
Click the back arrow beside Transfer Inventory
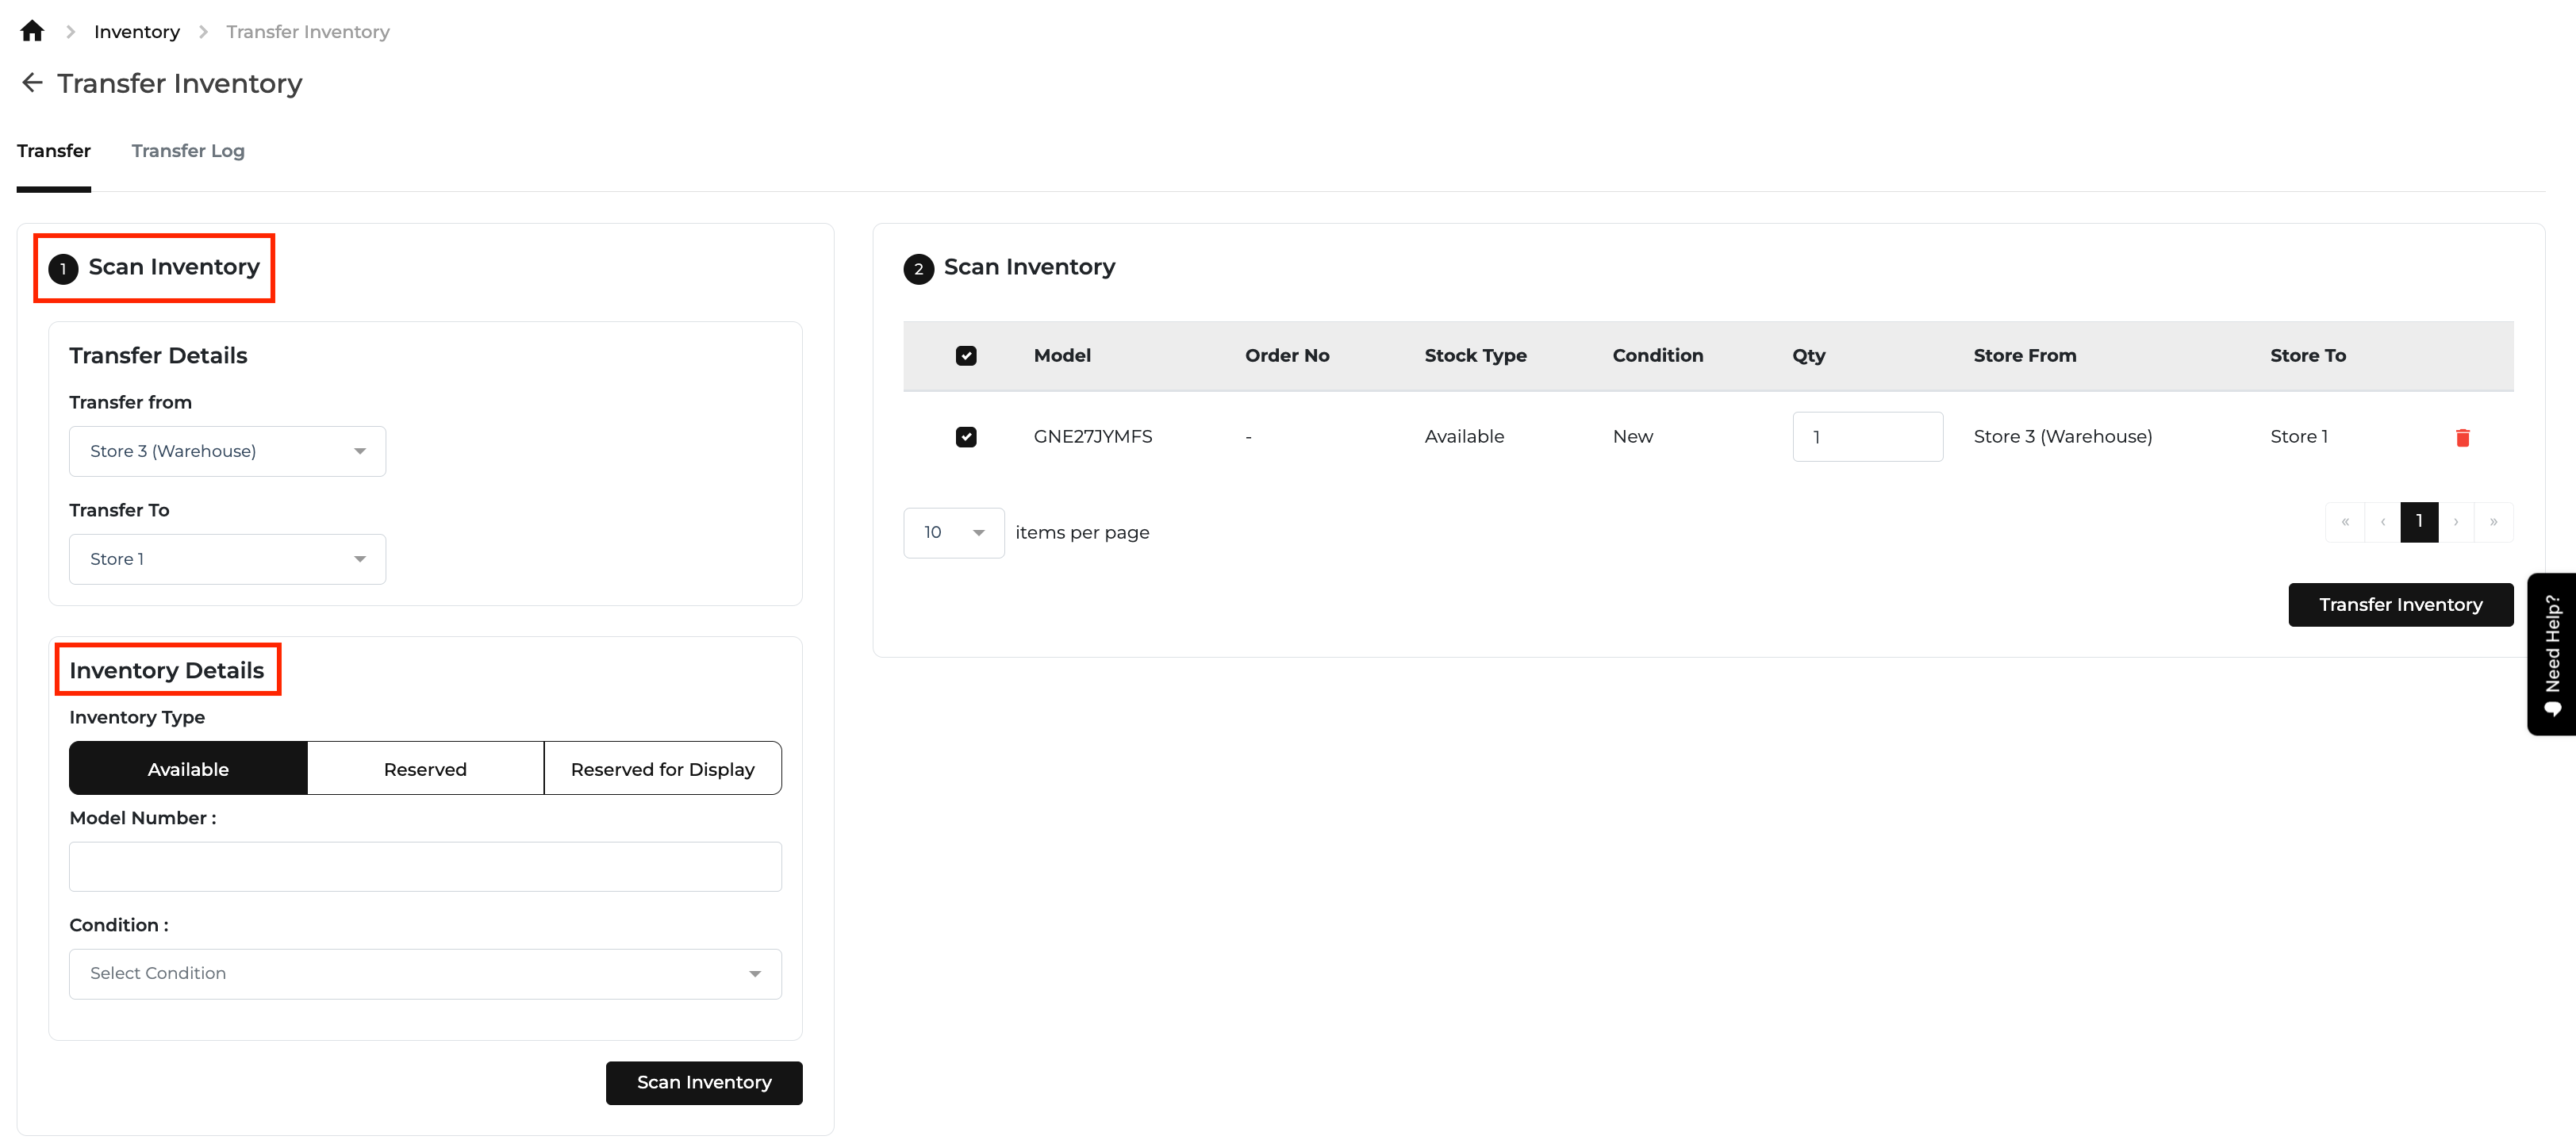pos(32,83)
